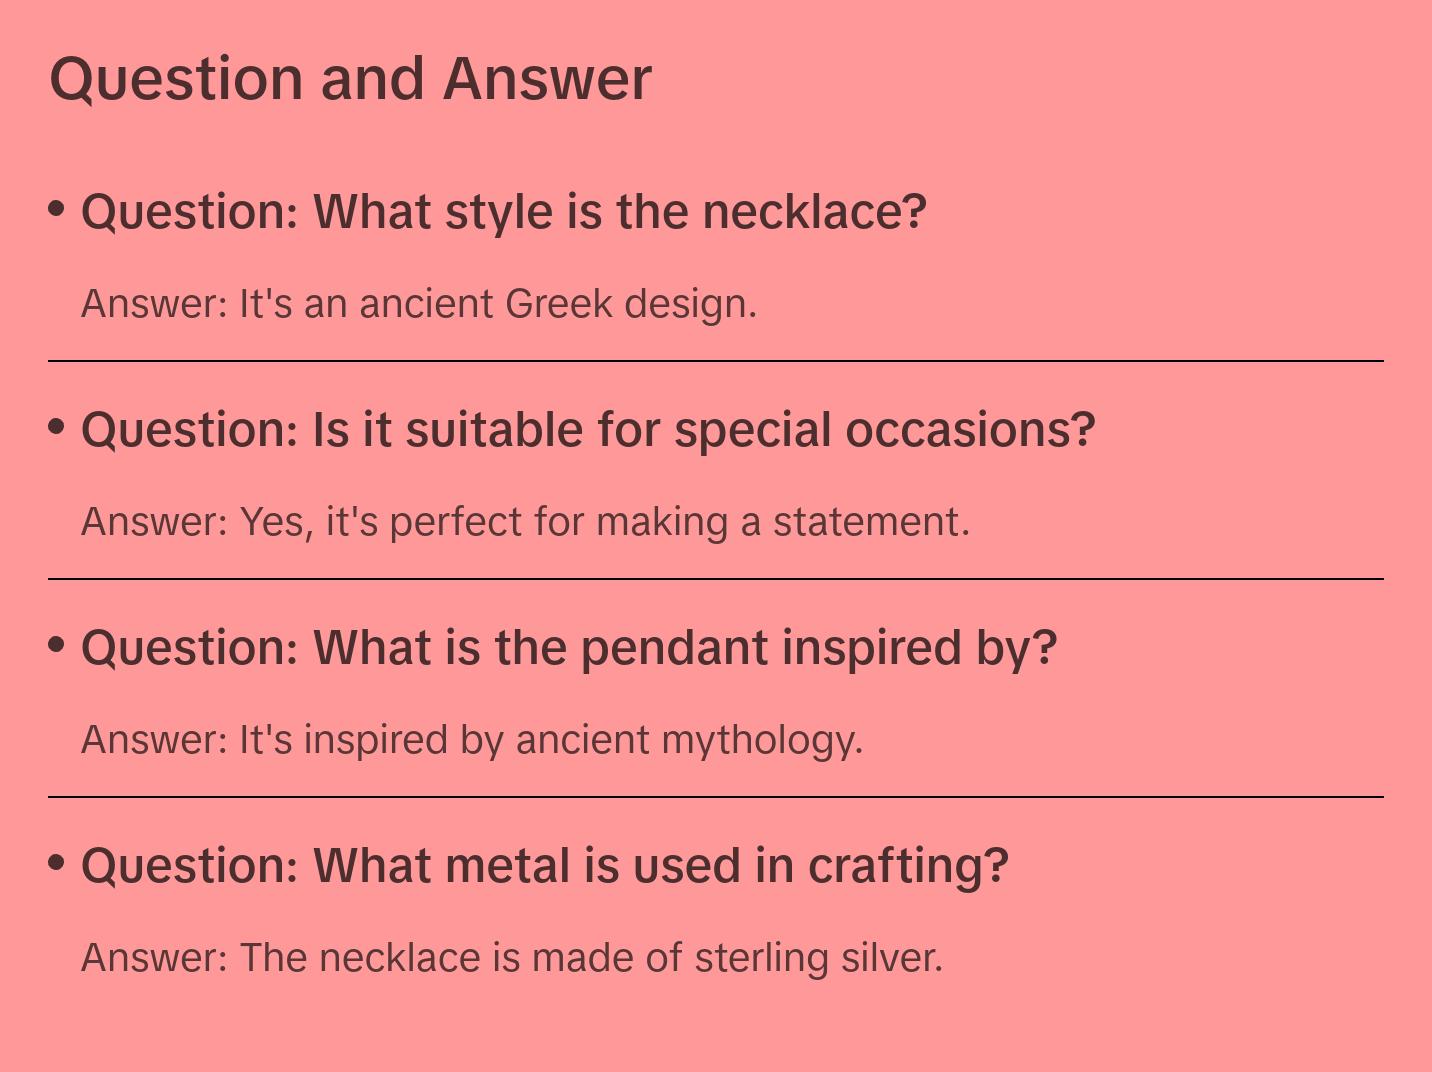Click the divider under the statement answer
The height and width of the screenshot is (1072, 1432).
click(716, 579)
